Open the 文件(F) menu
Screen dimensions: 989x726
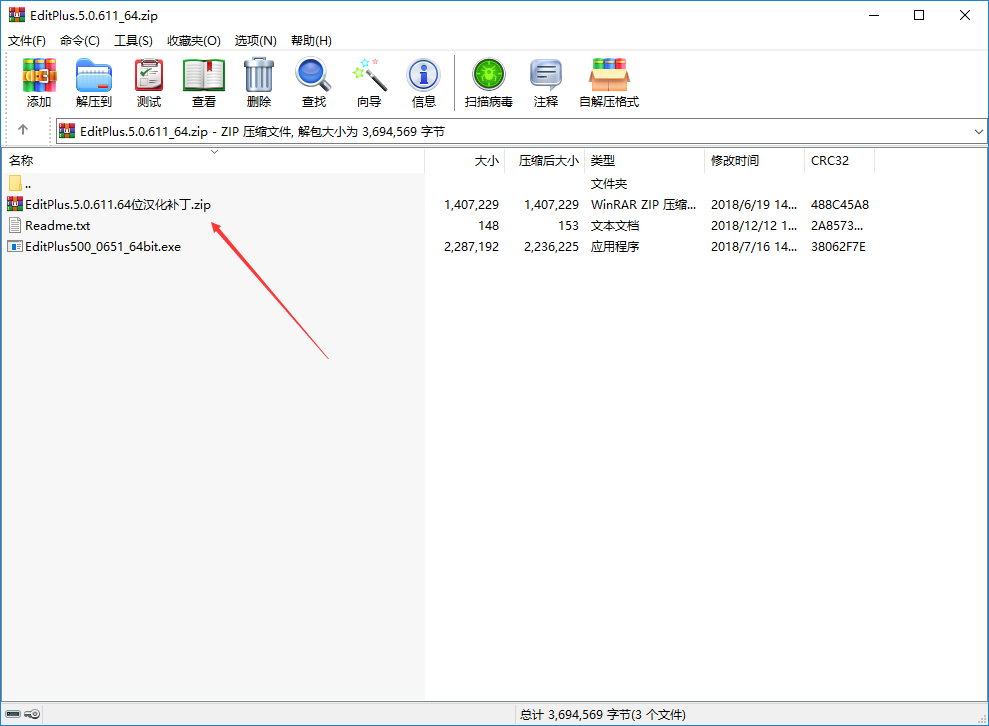click(26, 40)
